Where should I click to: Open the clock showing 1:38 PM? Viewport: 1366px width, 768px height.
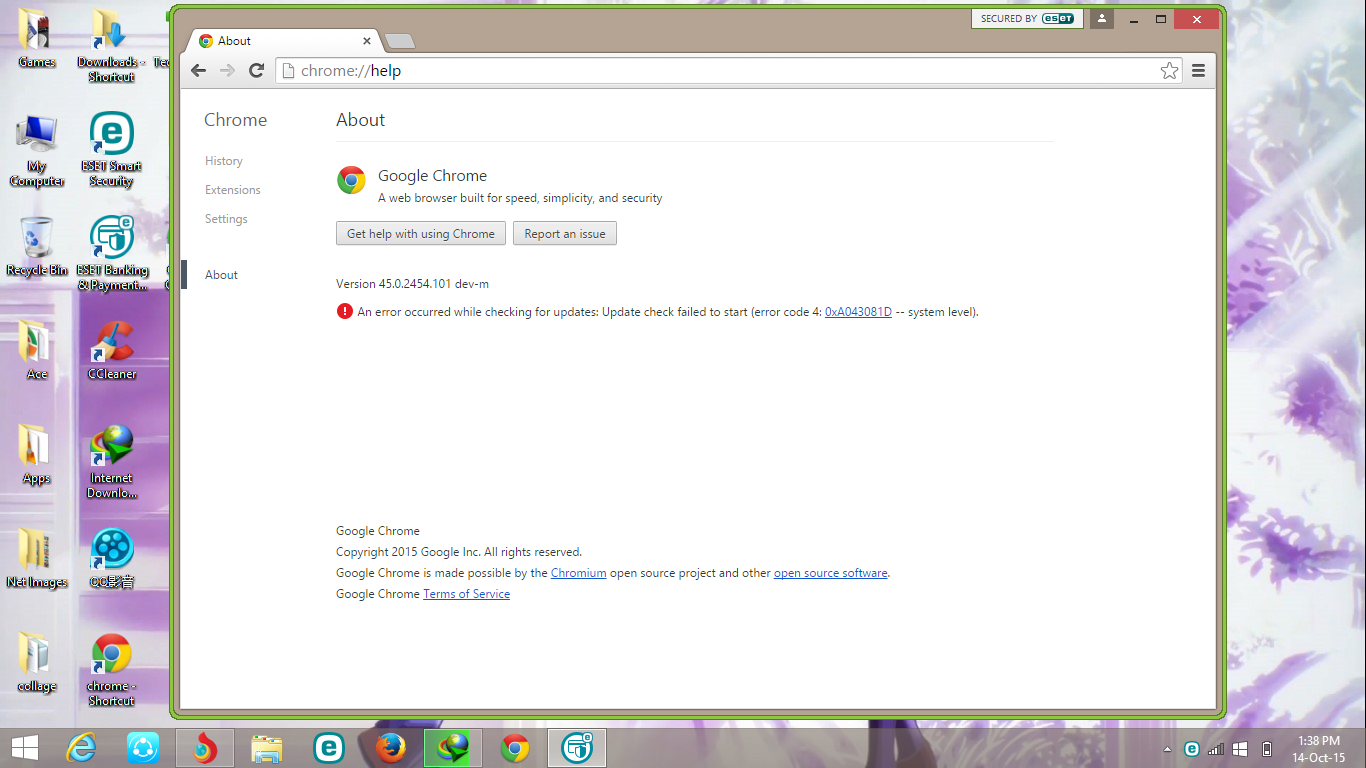point(1318,748)
